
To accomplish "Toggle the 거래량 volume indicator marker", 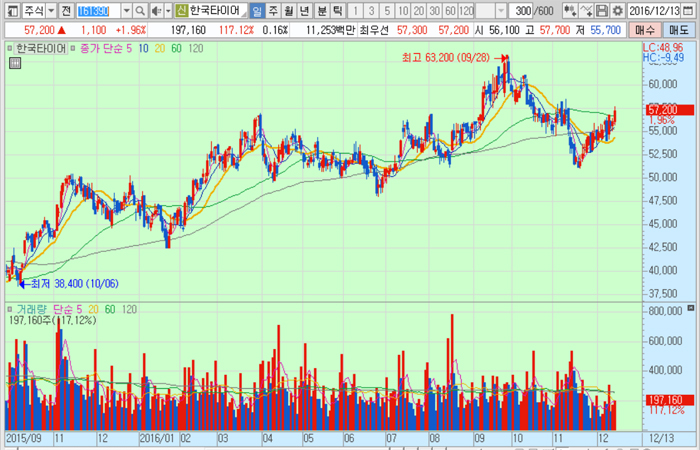I will pos(10,310).
